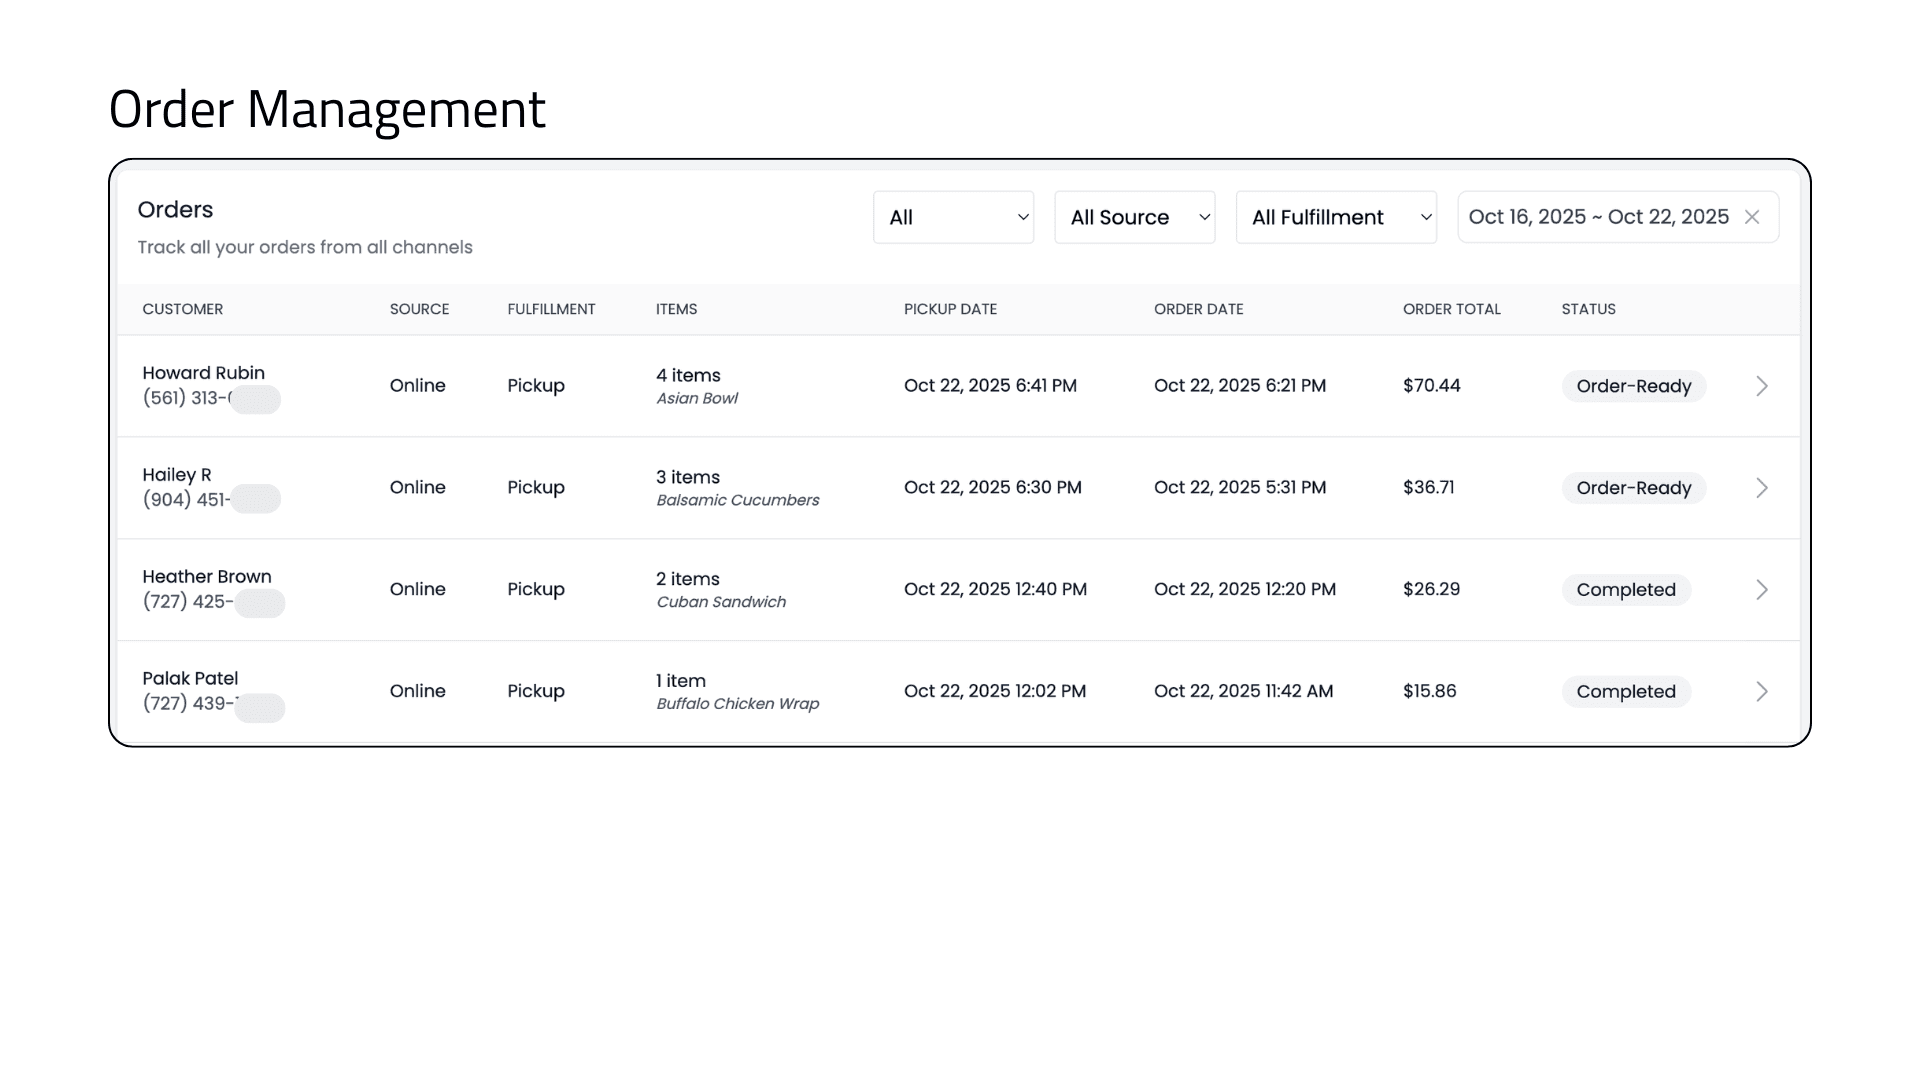Click the Order-Ready badge on Hailey R's row
This screenshot has width=1920, height=1080.
1634,488
